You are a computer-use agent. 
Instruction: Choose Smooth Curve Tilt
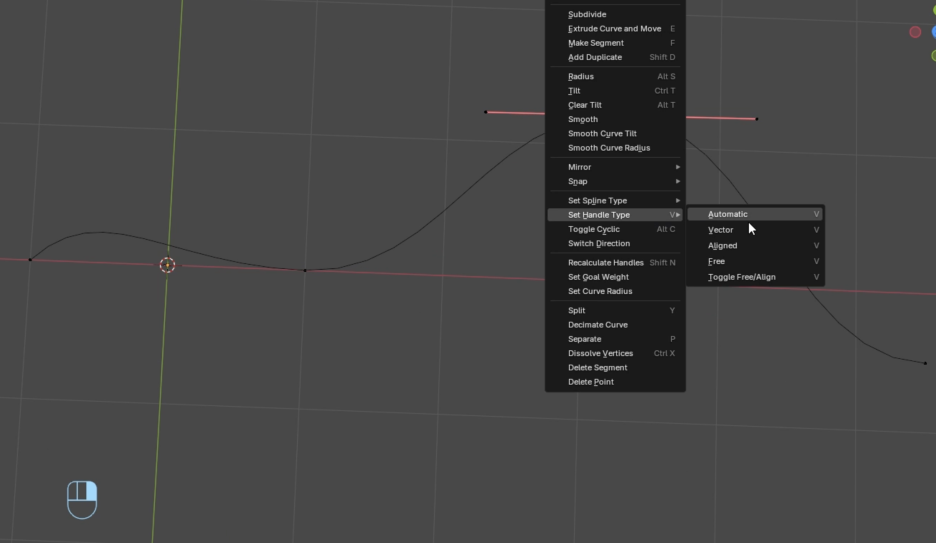(x=615, y=134)
